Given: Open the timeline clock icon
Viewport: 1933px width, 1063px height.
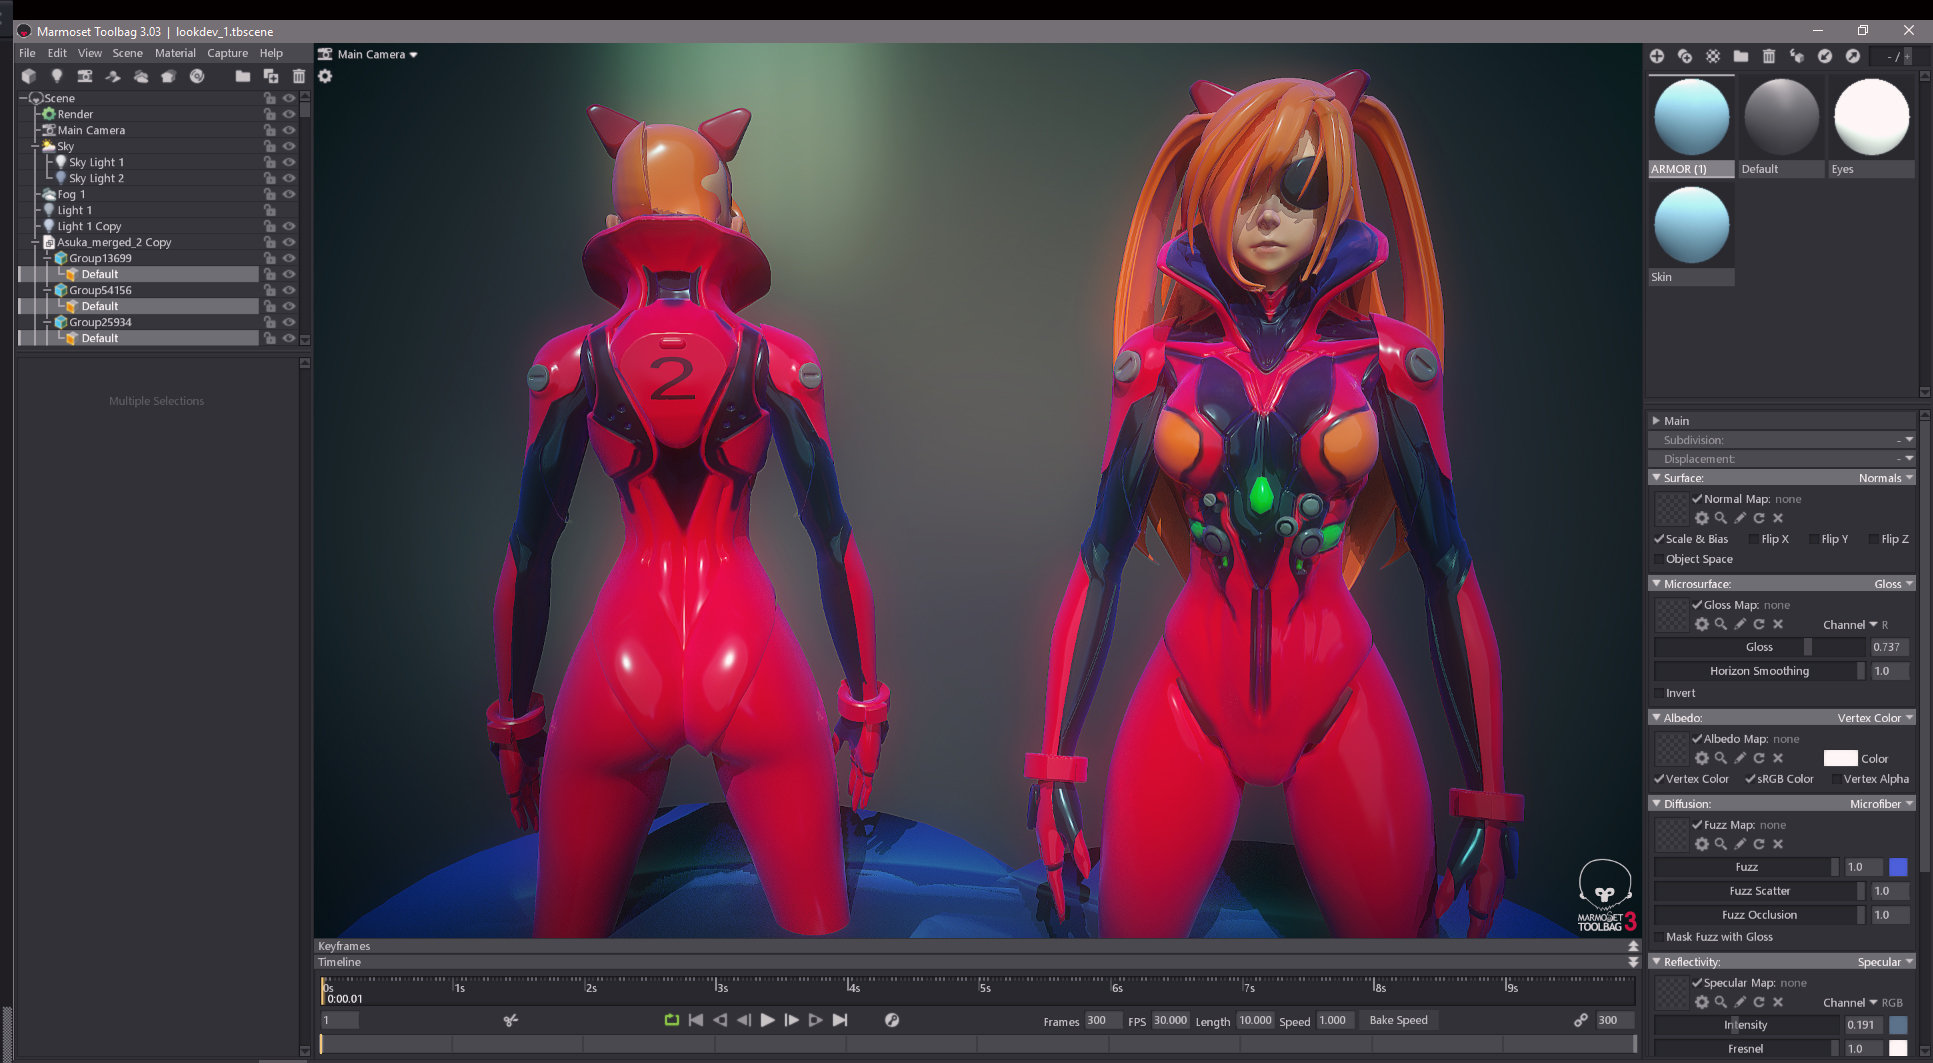Looking at the screenshot, I should 892,1020.
